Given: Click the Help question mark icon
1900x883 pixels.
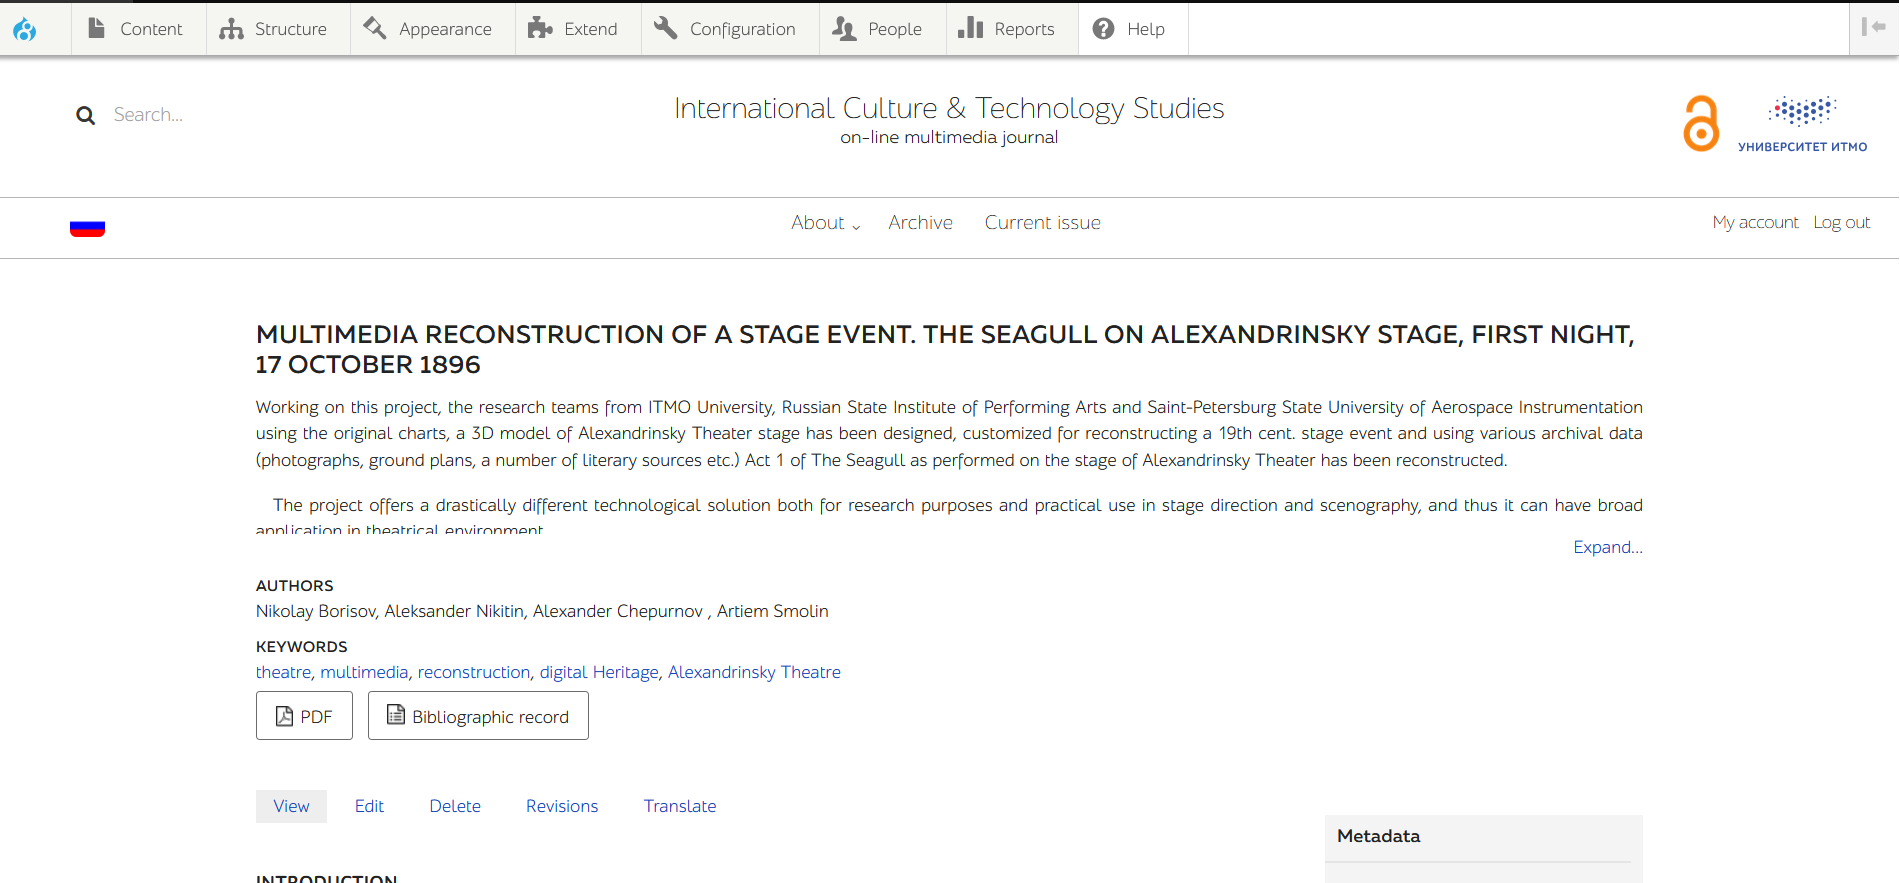Looking at the screenshot, I should click(x=1104, y=29).
